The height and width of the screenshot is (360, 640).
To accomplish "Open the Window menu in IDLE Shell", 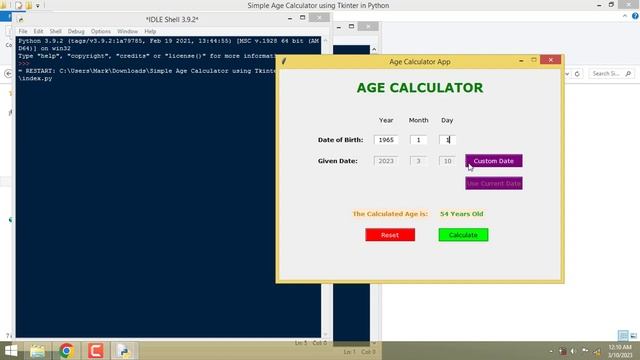I will pyautogui.click(x=127, y=31).
